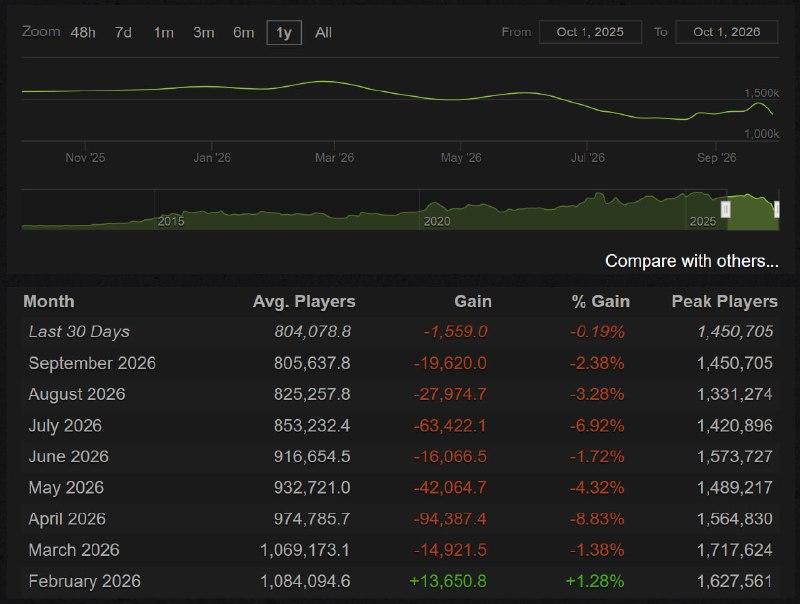Select the Last 30 Days row label
This screenshot has height=604, width=800.
(x=79, y=332)
